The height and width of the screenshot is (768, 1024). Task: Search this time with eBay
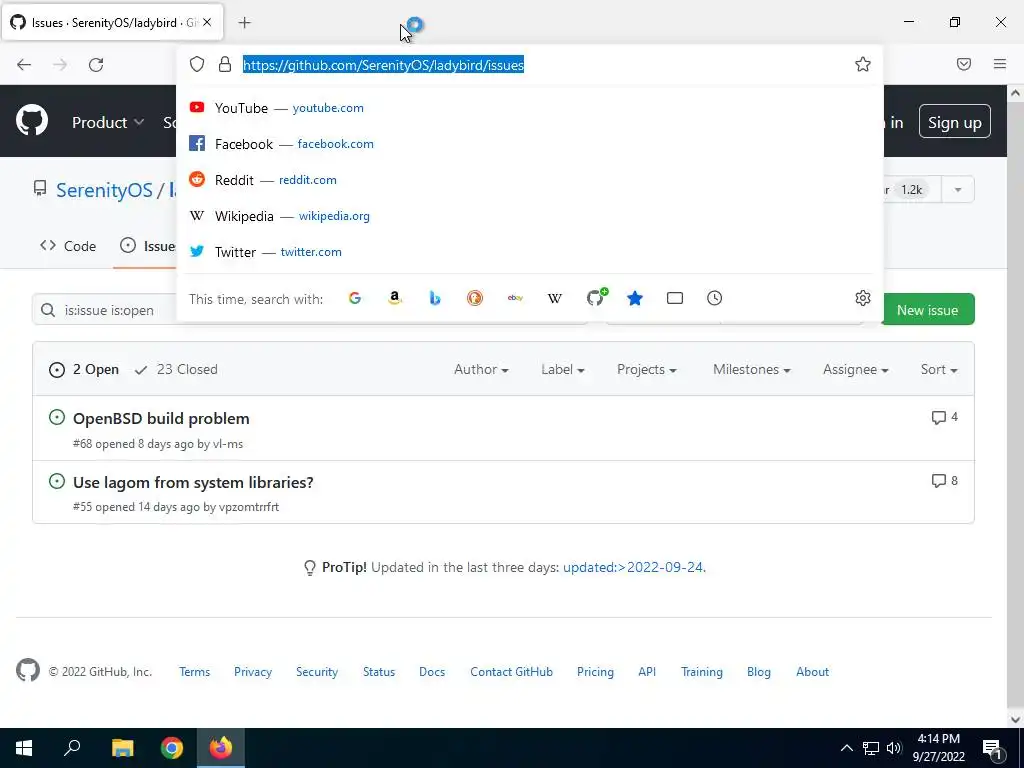pyautogui.click(x=515, y=298)
